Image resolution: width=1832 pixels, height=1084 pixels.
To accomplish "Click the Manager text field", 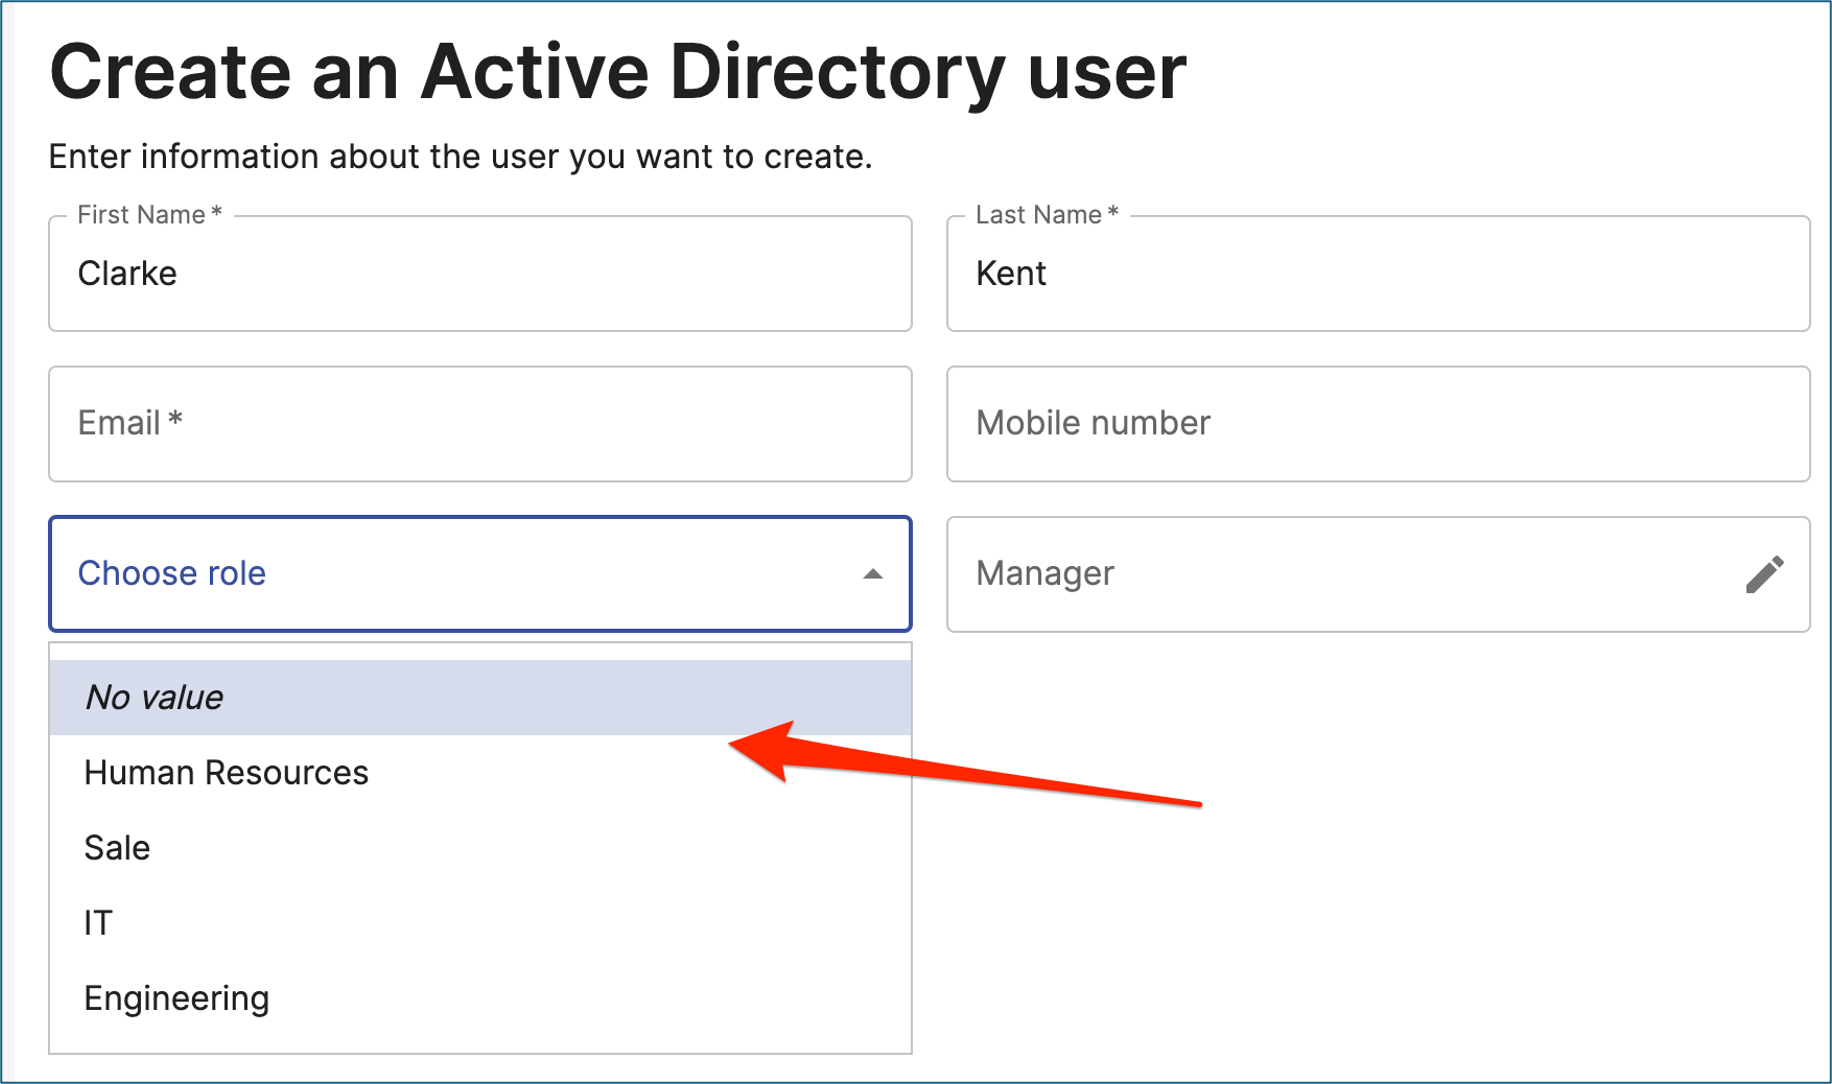I will point(1340,574).
